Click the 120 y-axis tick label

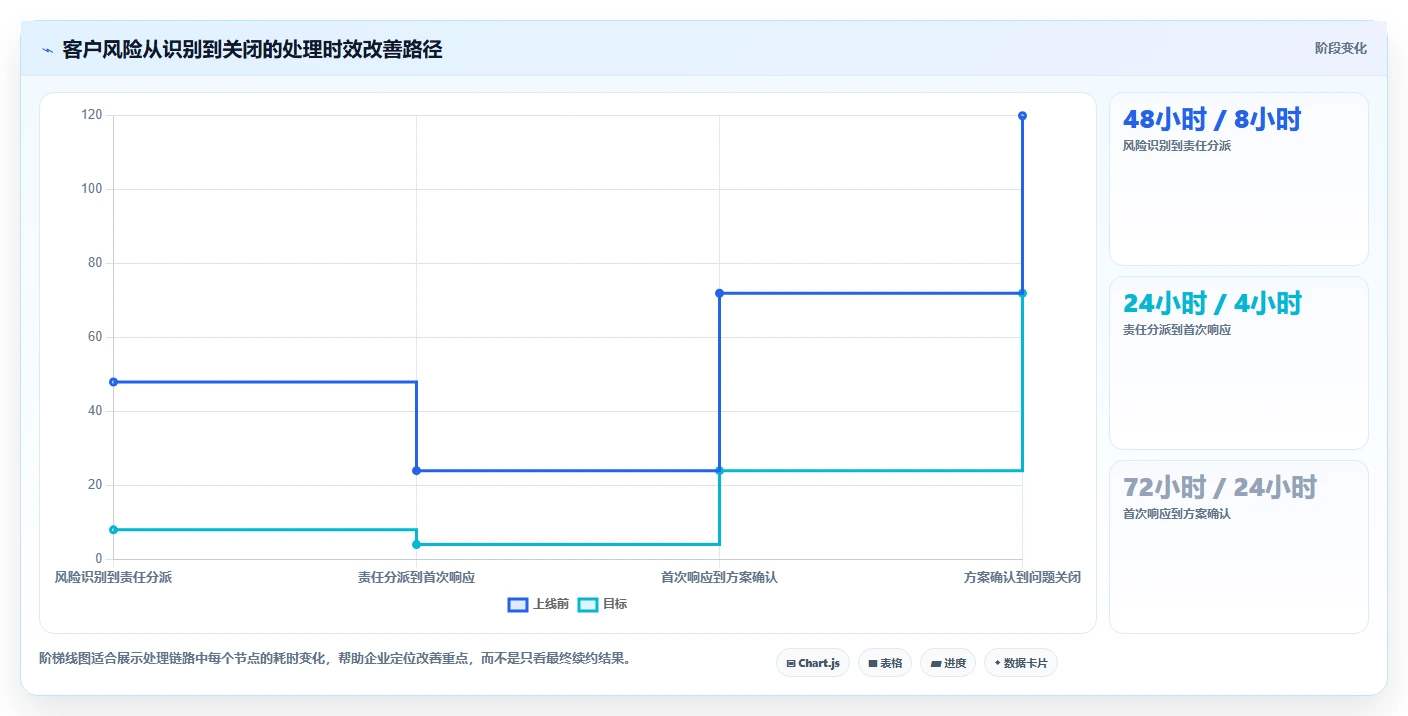point(92,115)
